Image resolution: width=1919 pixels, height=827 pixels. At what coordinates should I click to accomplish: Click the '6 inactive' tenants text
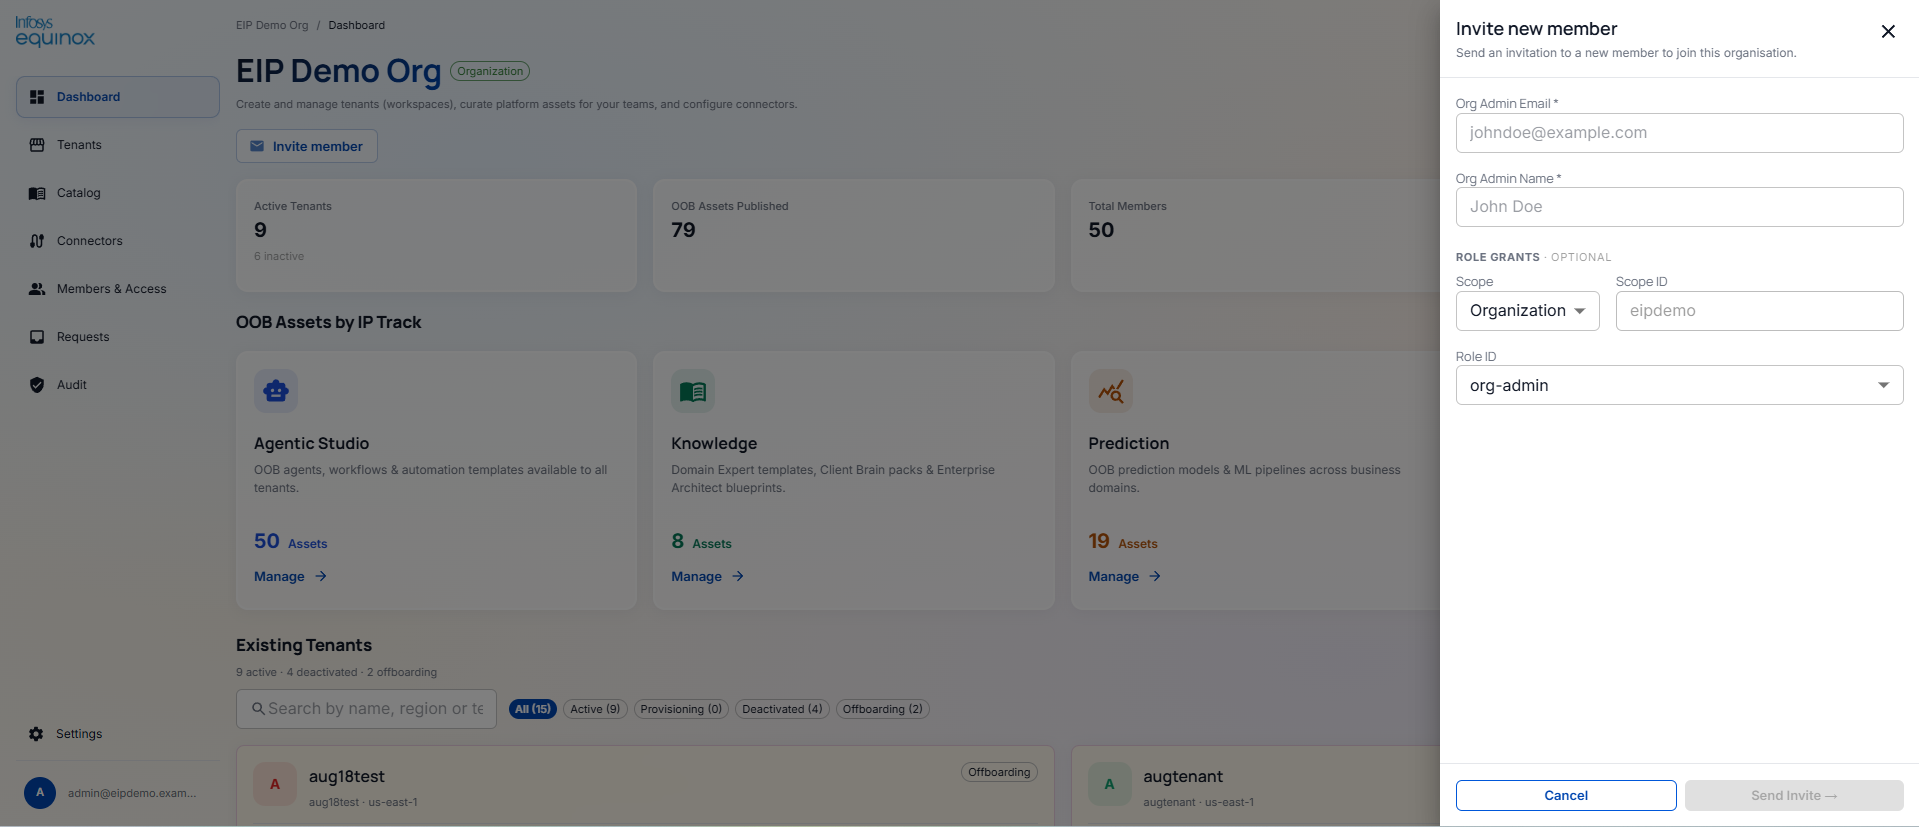pos(279,256)
